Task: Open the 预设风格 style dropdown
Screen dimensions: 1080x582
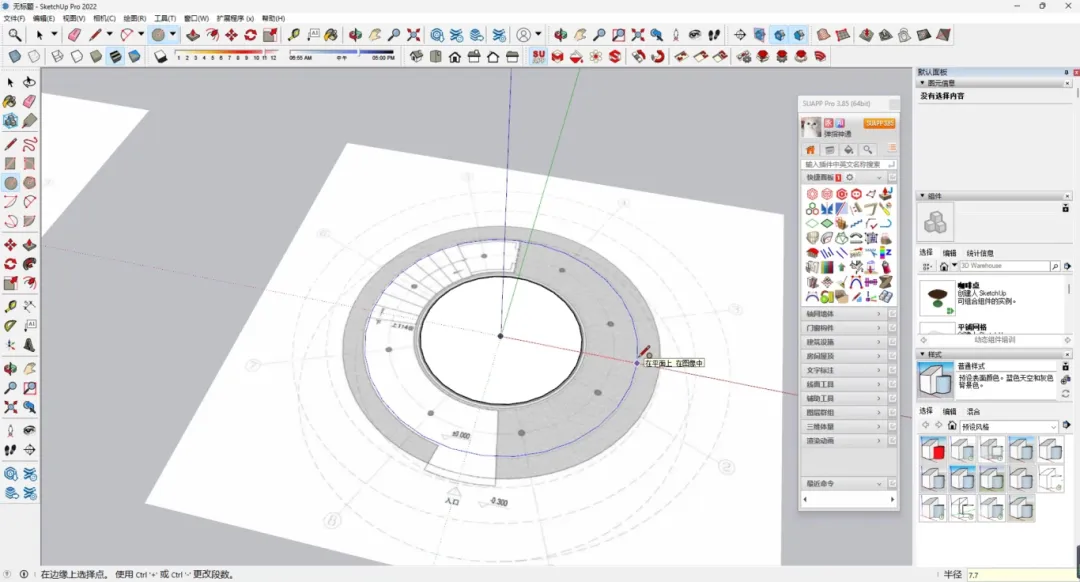Action: coord(1008,427)
